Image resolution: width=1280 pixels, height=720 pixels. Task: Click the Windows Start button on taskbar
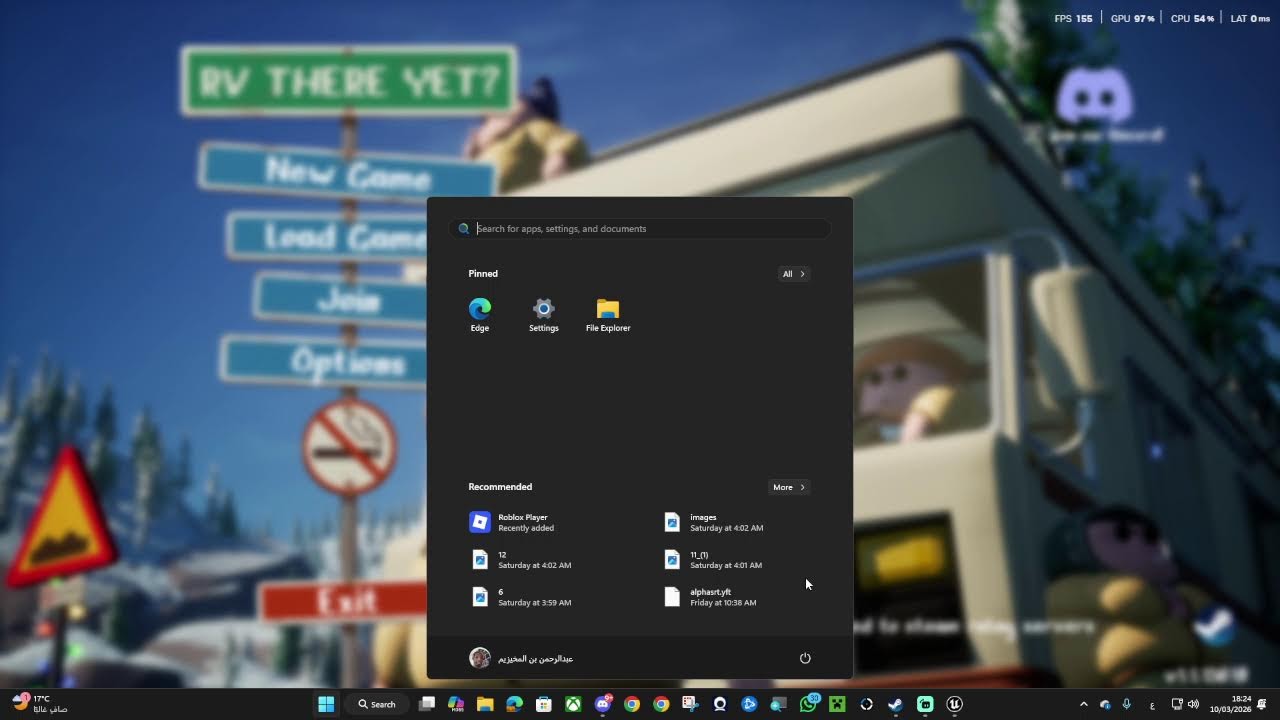[x=326, y=704]
